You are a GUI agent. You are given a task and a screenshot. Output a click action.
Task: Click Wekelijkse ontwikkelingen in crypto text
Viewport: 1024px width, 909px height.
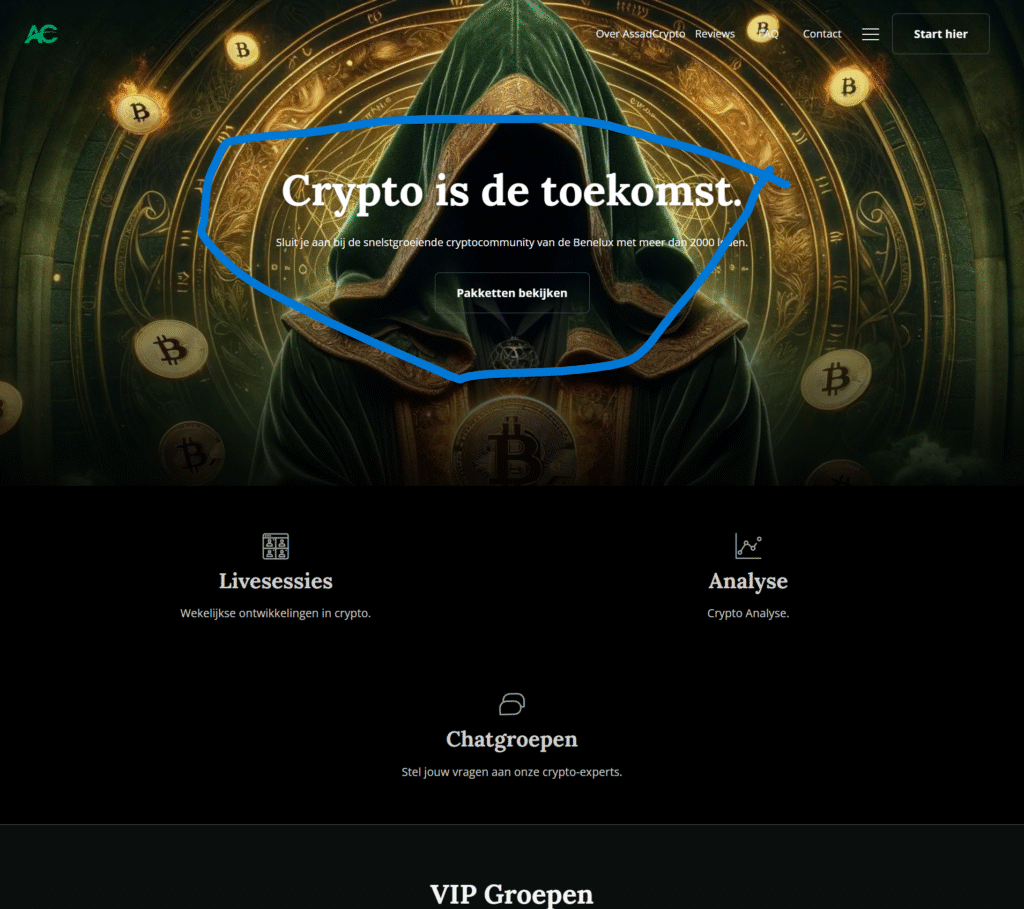[x=276, y=613]
